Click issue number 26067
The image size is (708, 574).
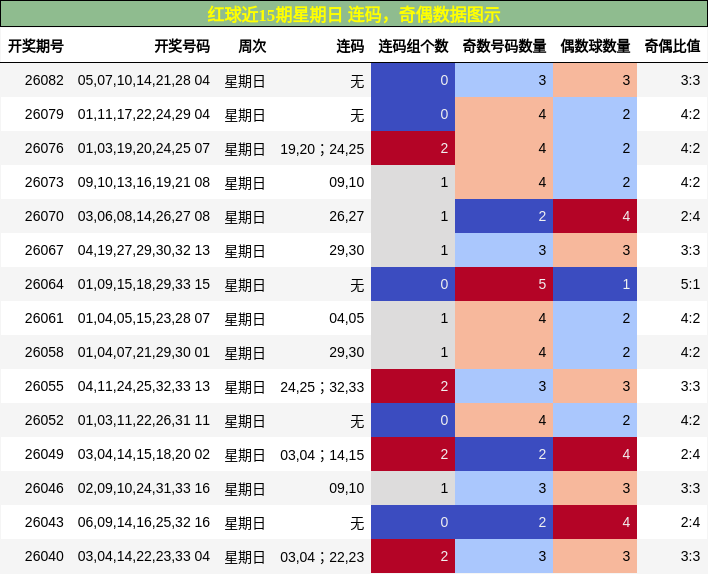pyautogui.click(x=44, y=250)
